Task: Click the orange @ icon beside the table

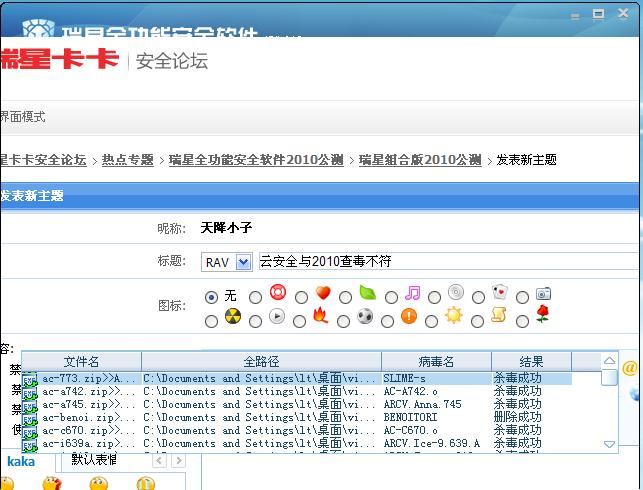Action: point(629,368)
